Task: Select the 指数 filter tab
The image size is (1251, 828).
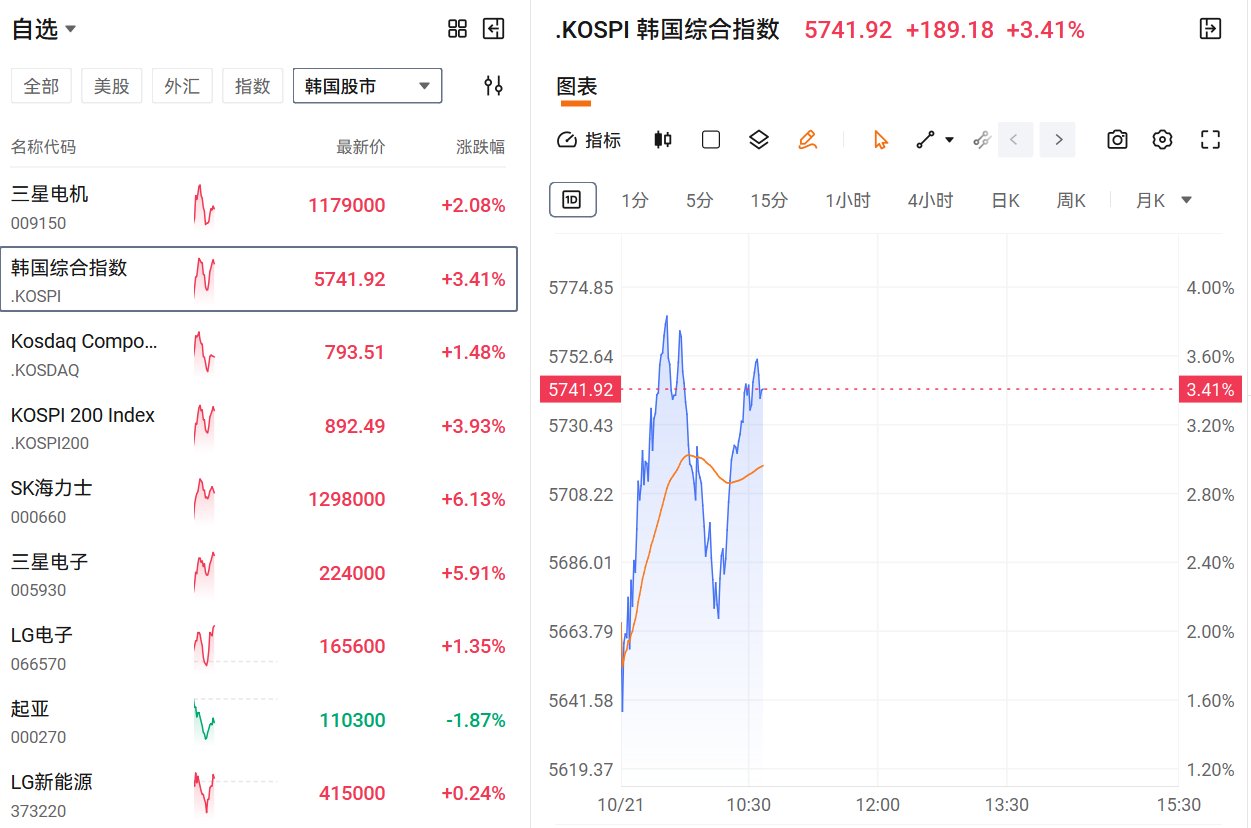Action: coord(252,86)
